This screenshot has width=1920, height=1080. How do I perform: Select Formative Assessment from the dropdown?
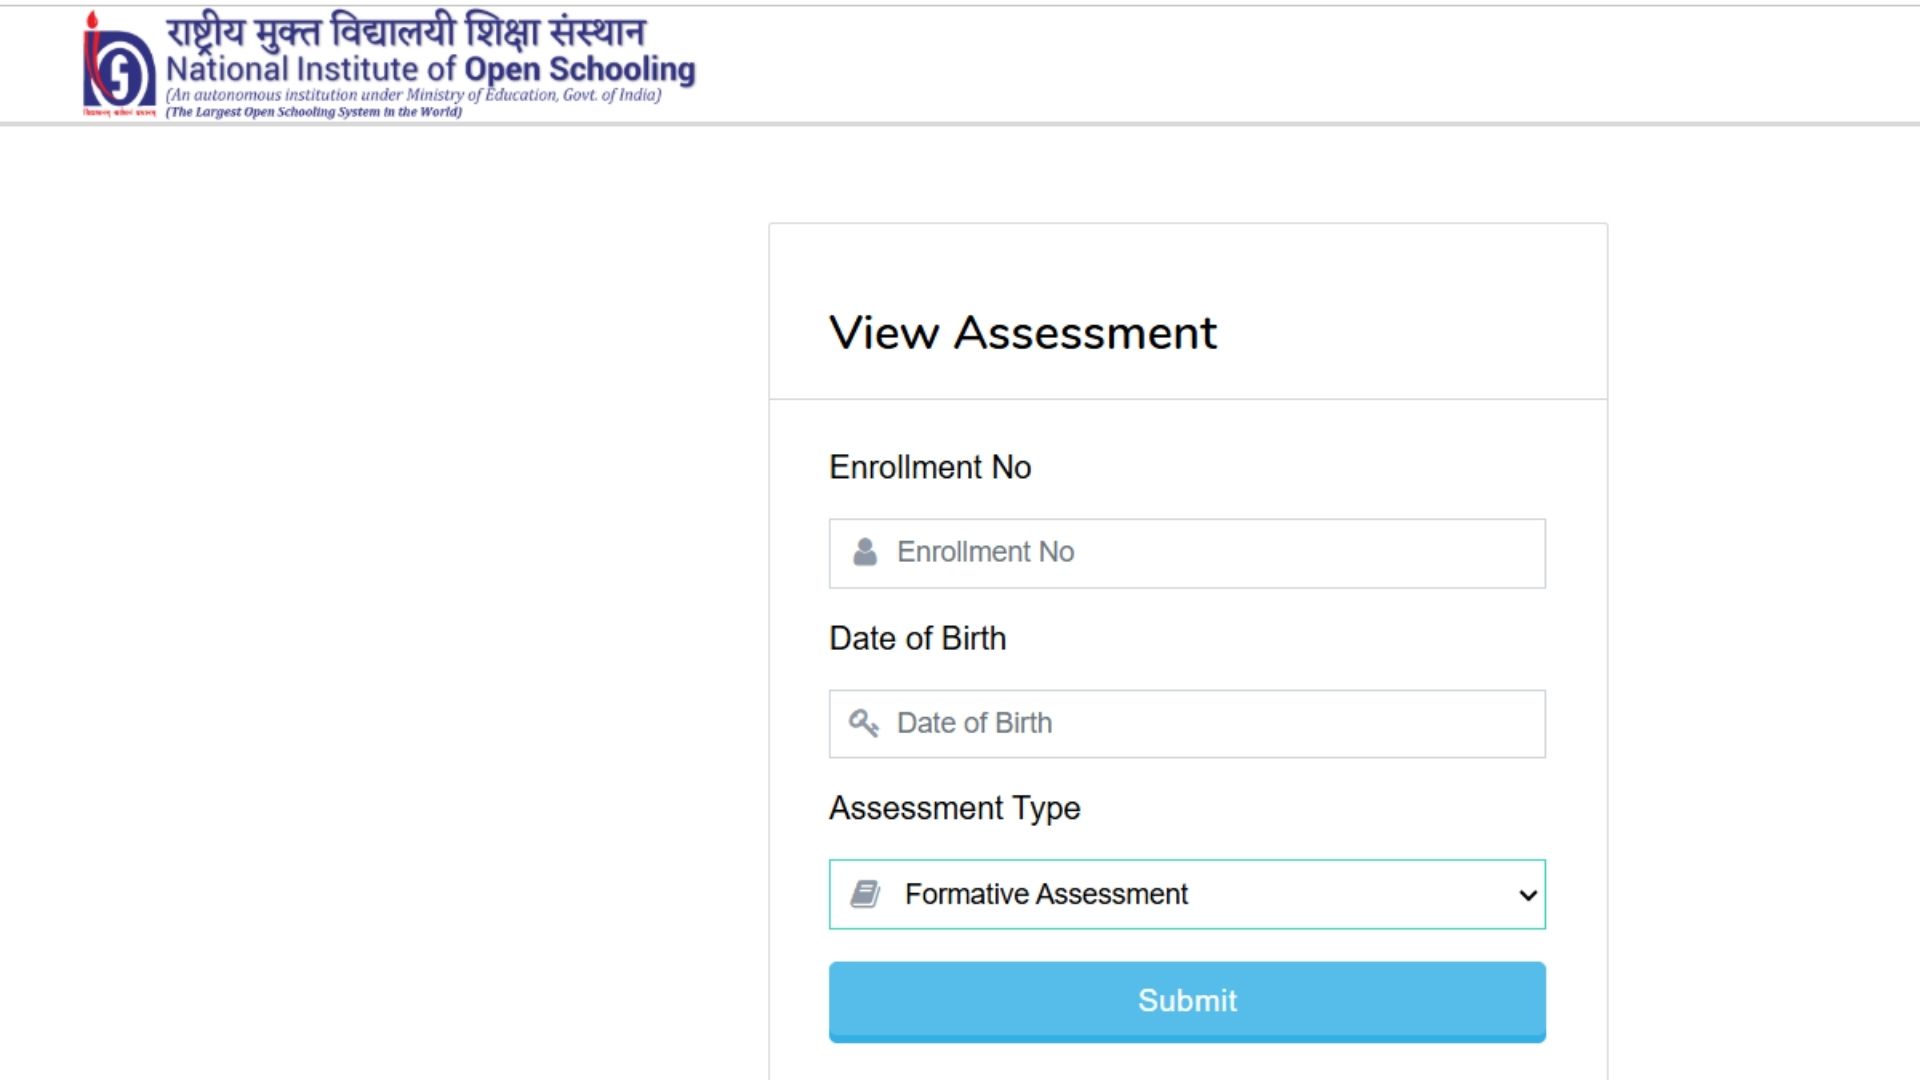pos(1045,894)
